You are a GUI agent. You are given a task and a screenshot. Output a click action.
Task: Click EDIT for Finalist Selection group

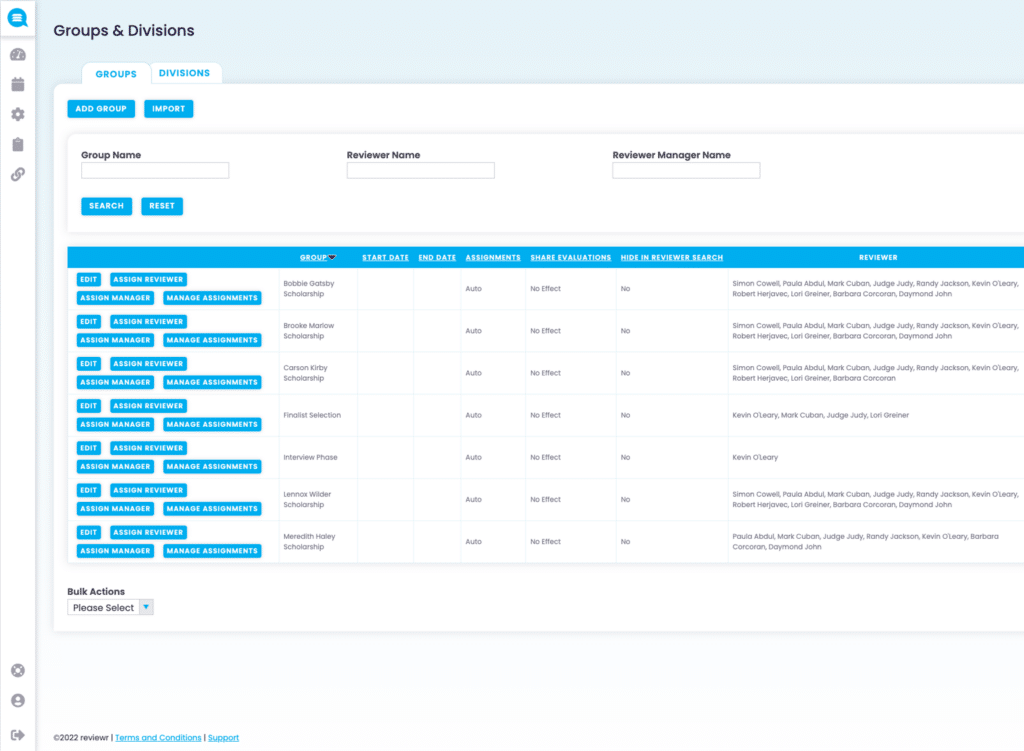(x=88, y=405)
